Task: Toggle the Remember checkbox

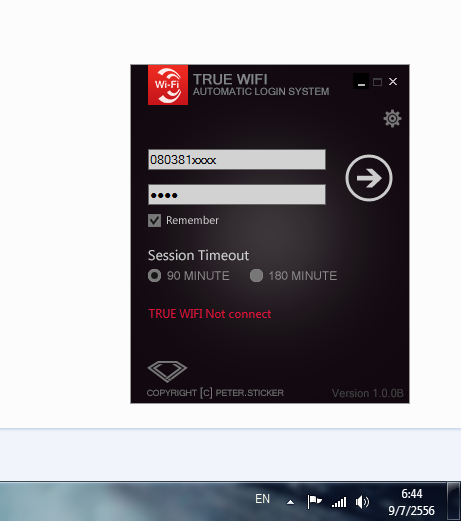Action: 154,220
